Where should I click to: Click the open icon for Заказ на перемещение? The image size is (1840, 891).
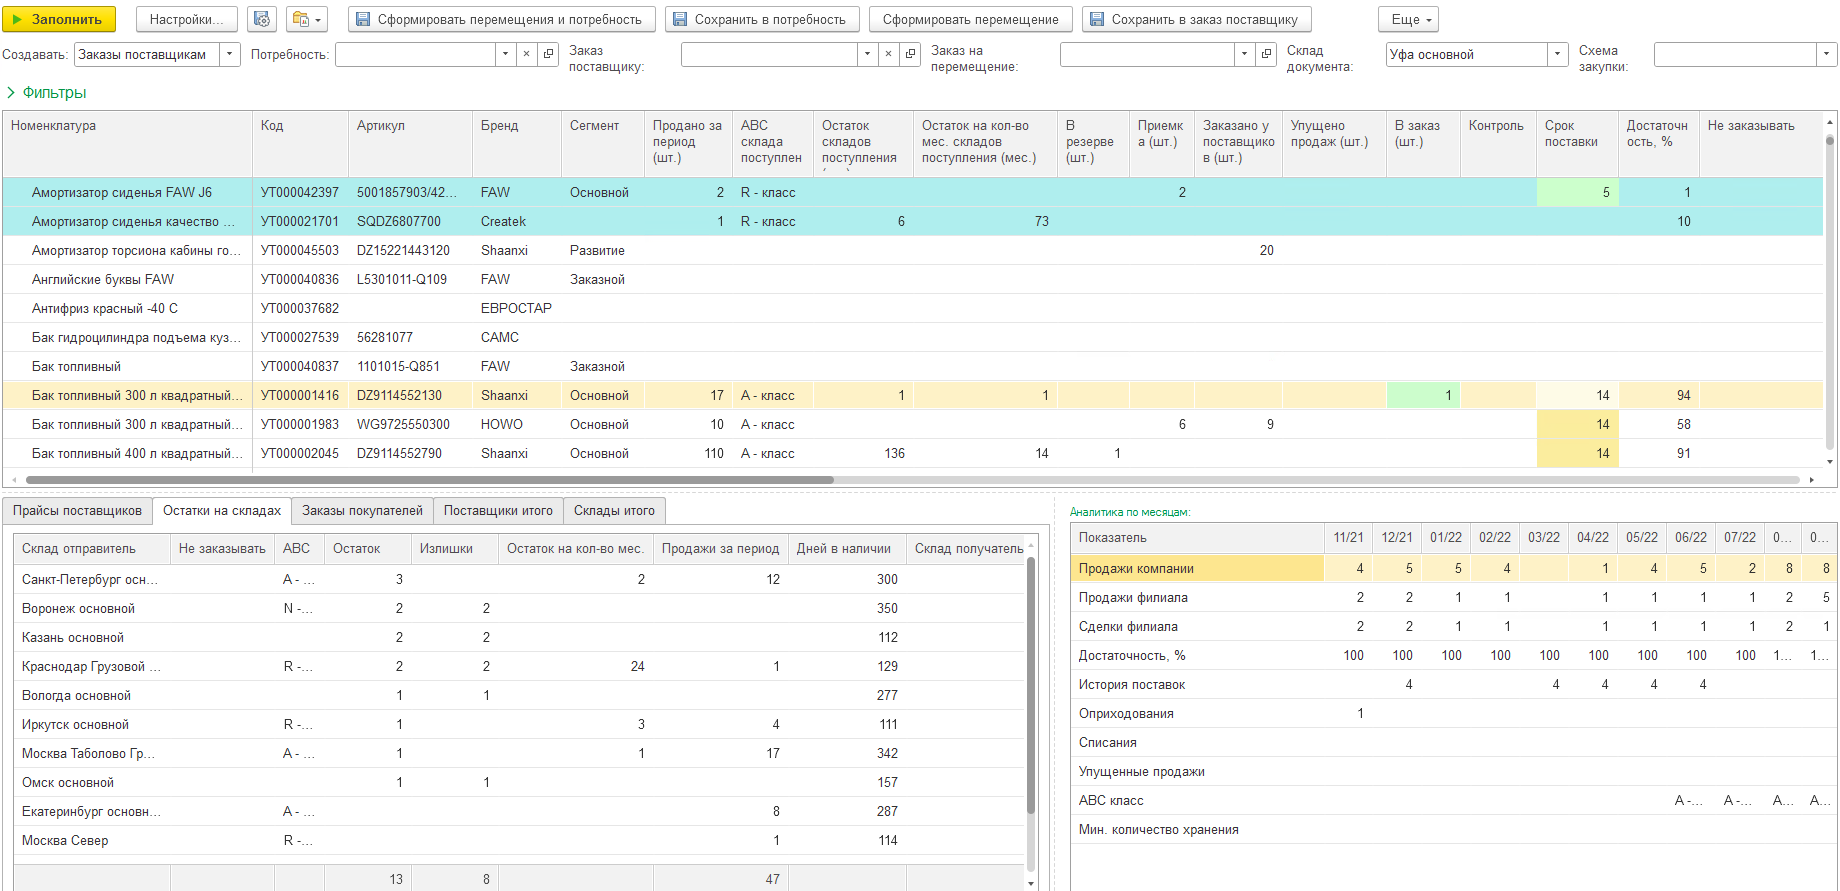1266,54
